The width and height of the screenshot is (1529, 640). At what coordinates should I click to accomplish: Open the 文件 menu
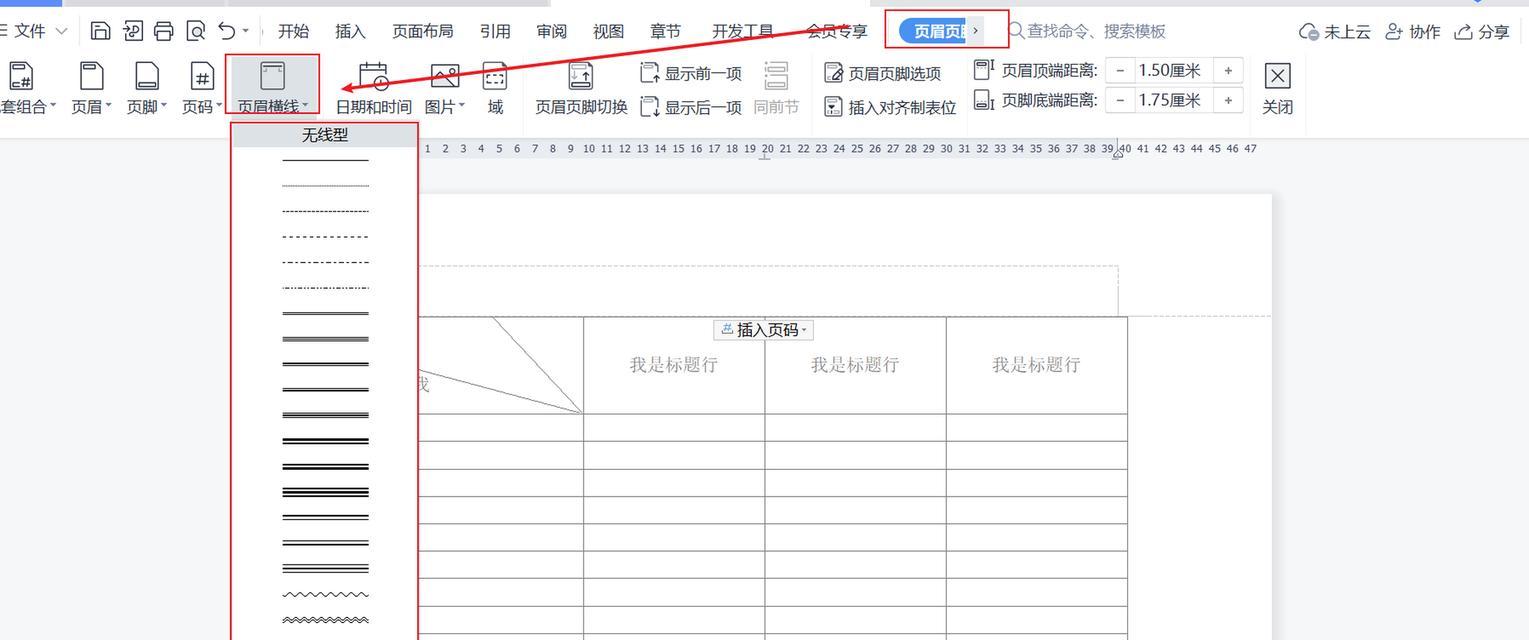[x=30, y=31]
